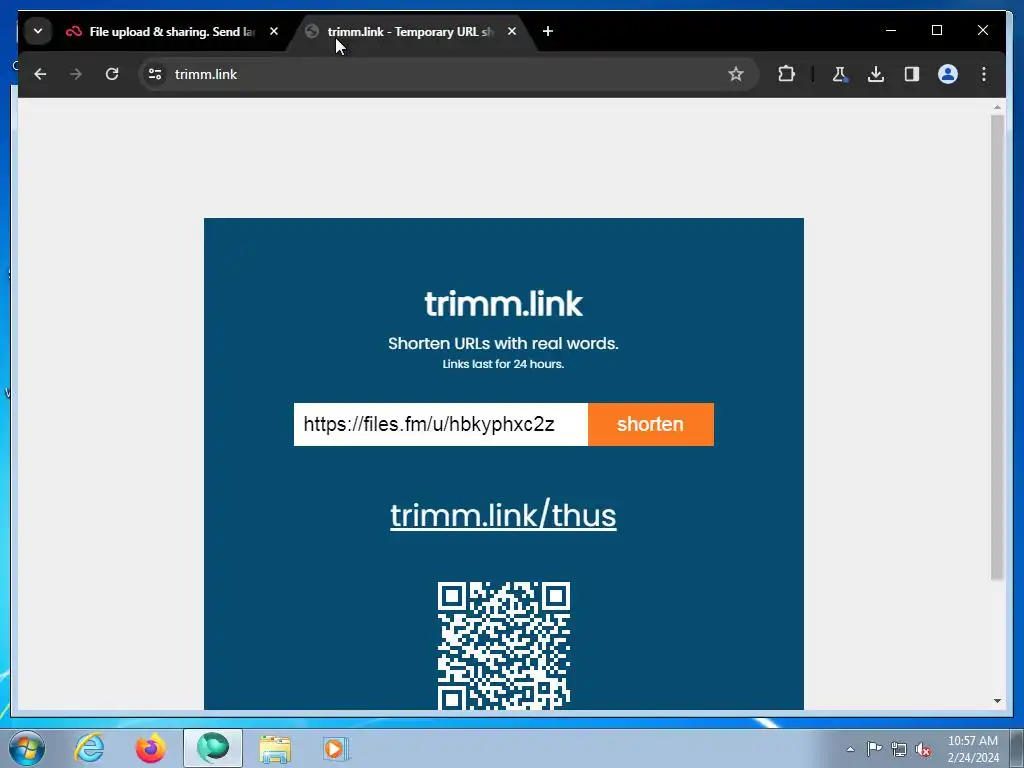This screenshot has width=1024, height=768.
Task: Open Chrome Labs flask icon
Action: point(840,74)
